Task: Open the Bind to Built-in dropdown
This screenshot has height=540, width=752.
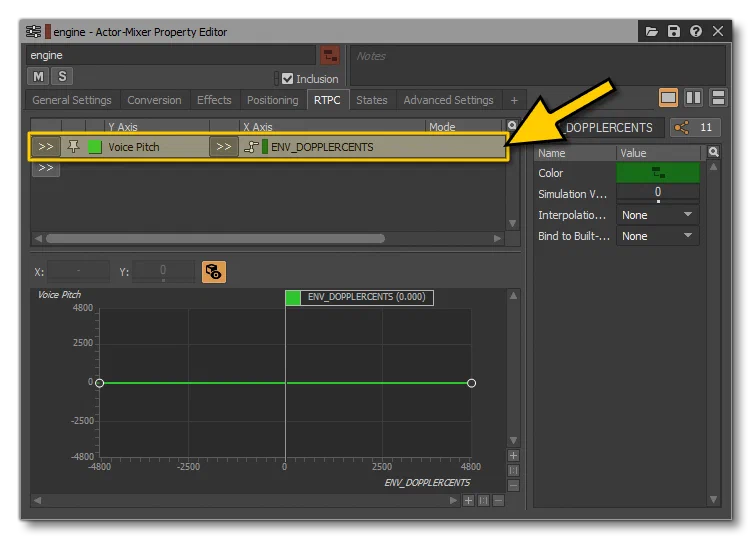Action: point(658,236)
